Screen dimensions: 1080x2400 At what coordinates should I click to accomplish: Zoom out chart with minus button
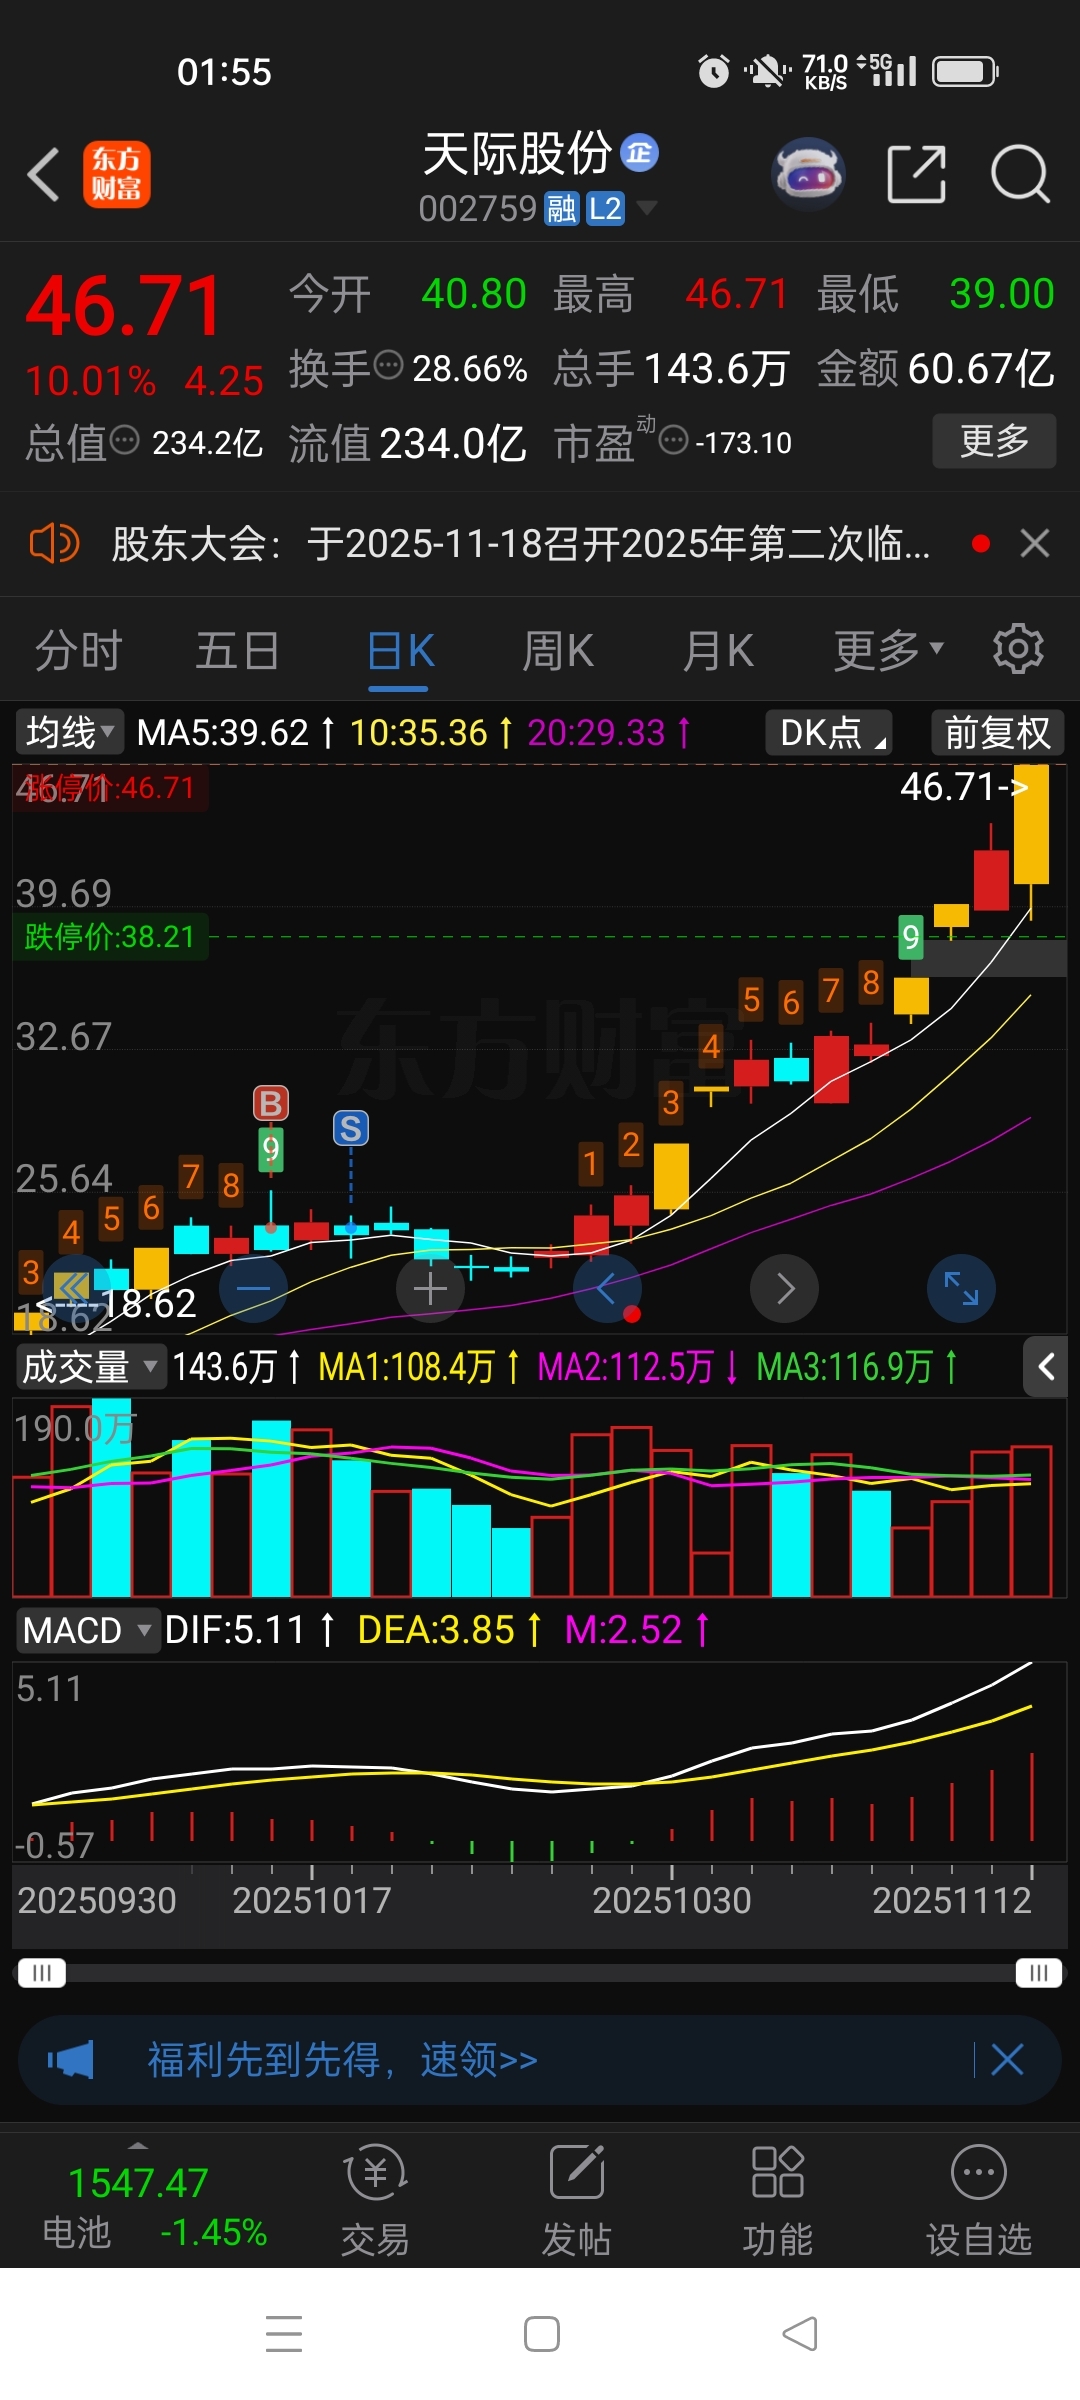[253, 1289]
